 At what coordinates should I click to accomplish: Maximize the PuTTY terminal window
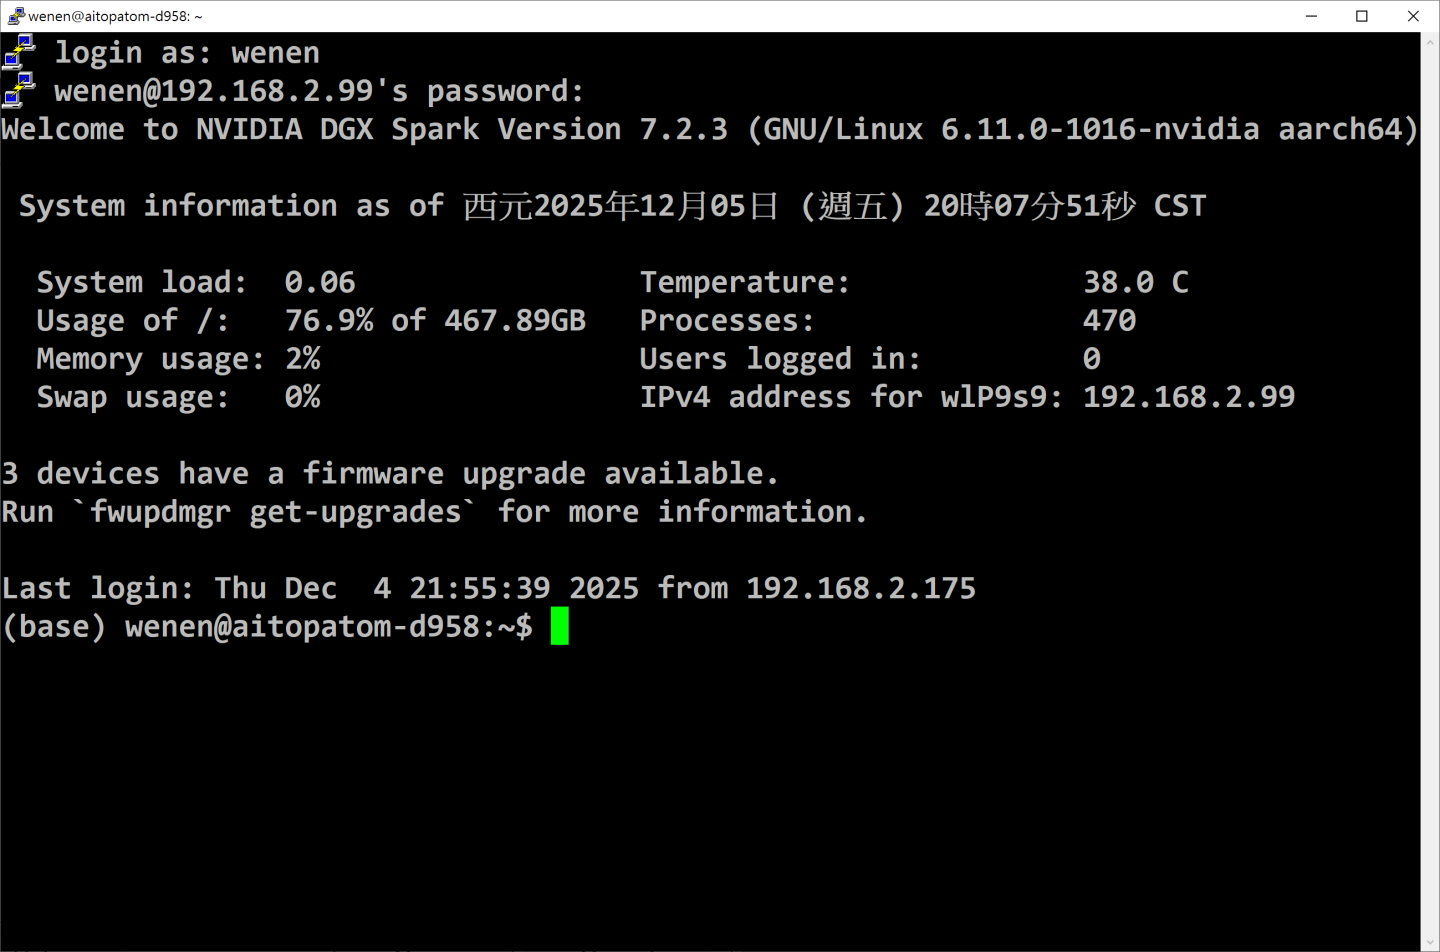click(x=1362, y=16)
